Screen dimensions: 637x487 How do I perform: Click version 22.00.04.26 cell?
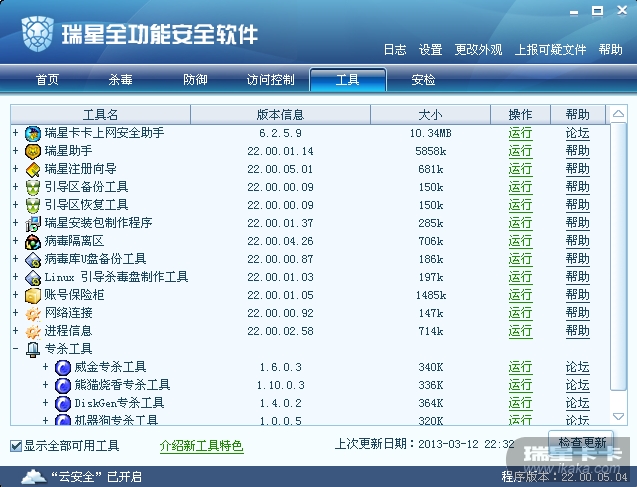tap(280, 241)
